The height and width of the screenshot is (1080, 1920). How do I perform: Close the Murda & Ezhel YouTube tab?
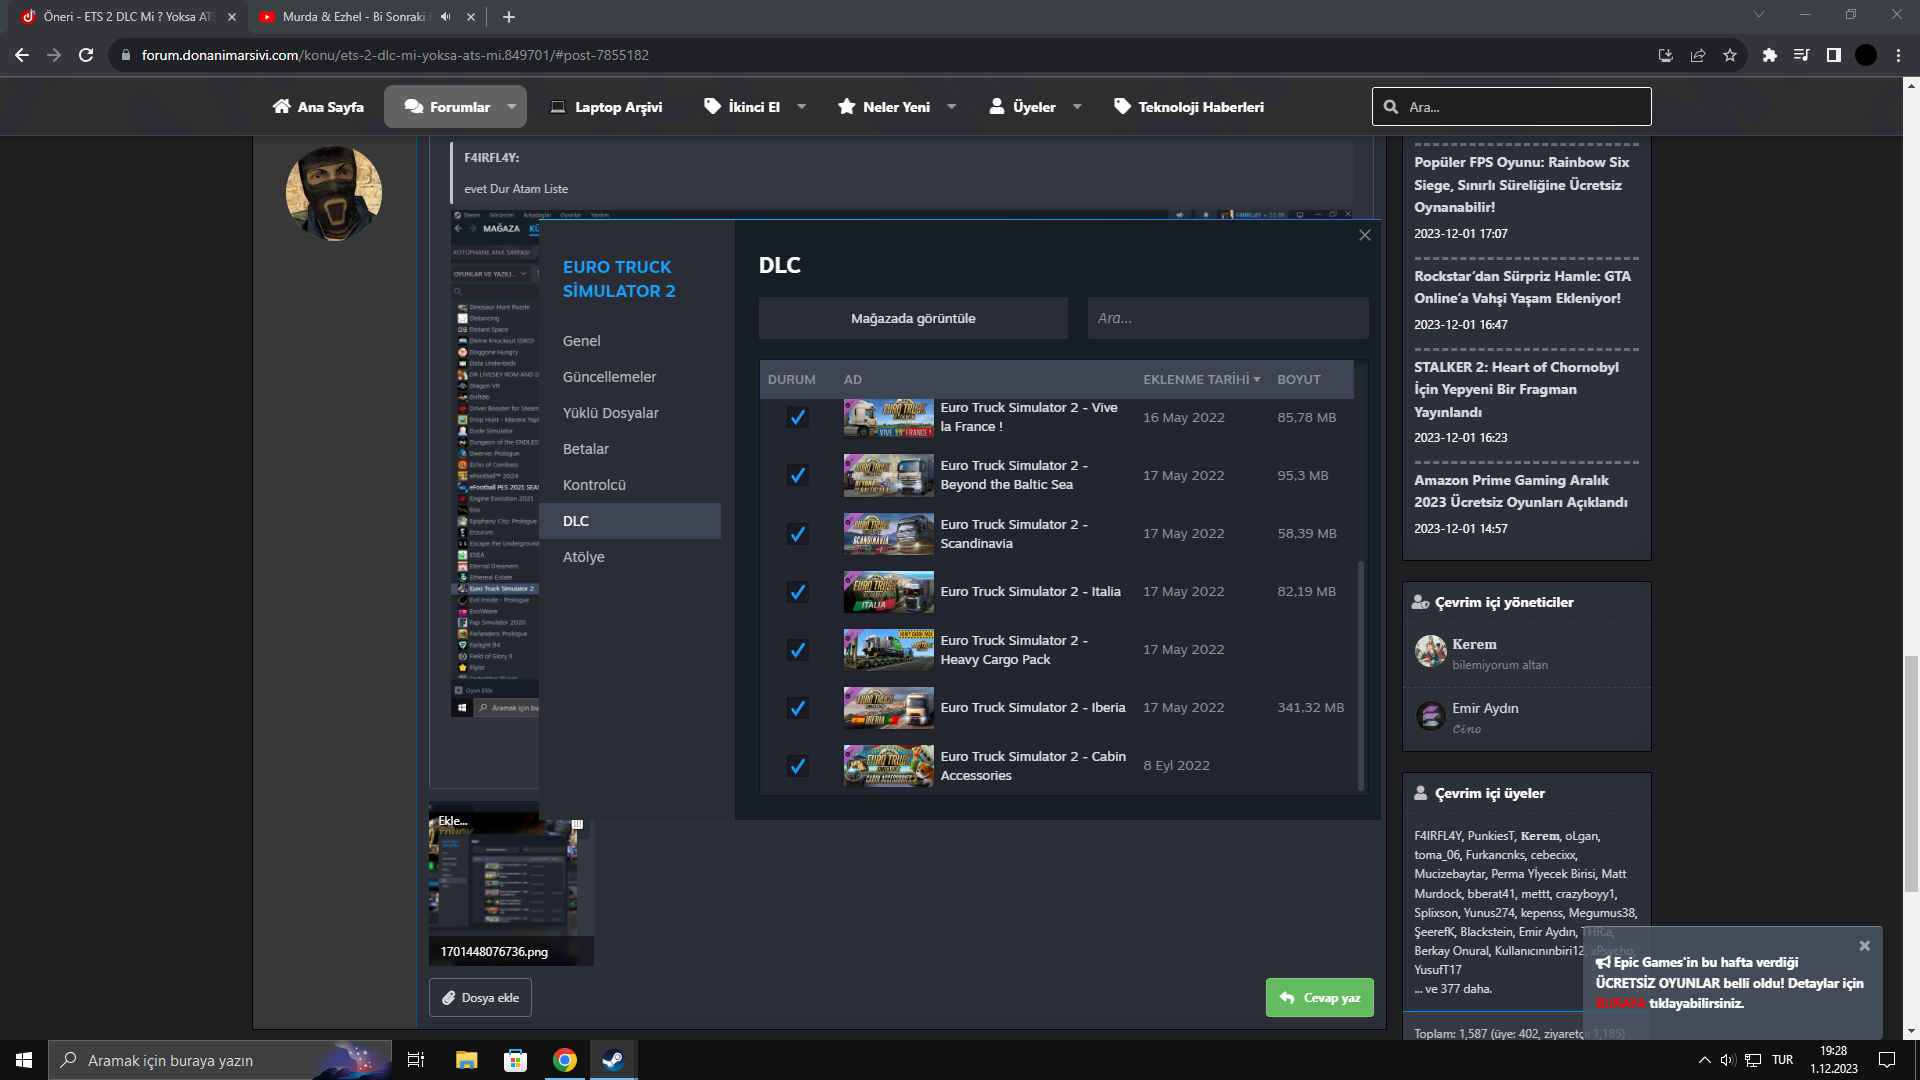[x=470, y=16]
